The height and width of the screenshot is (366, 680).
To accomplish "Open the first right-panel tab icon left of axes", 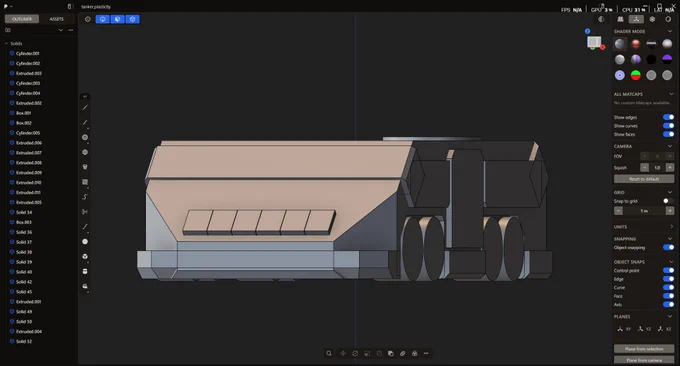I will 621,19.
